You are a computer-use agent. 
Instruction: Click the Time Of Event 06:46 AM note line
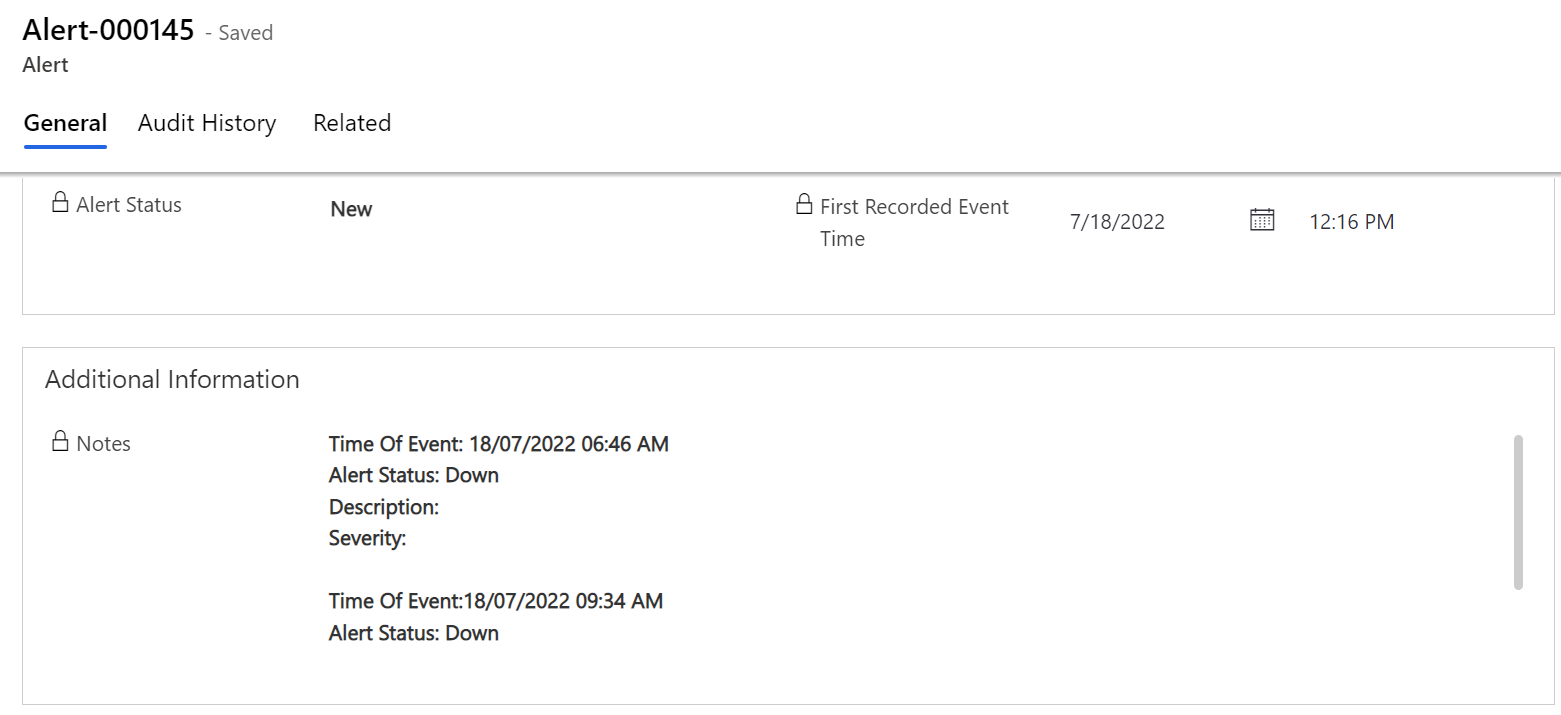coord(499,443)
